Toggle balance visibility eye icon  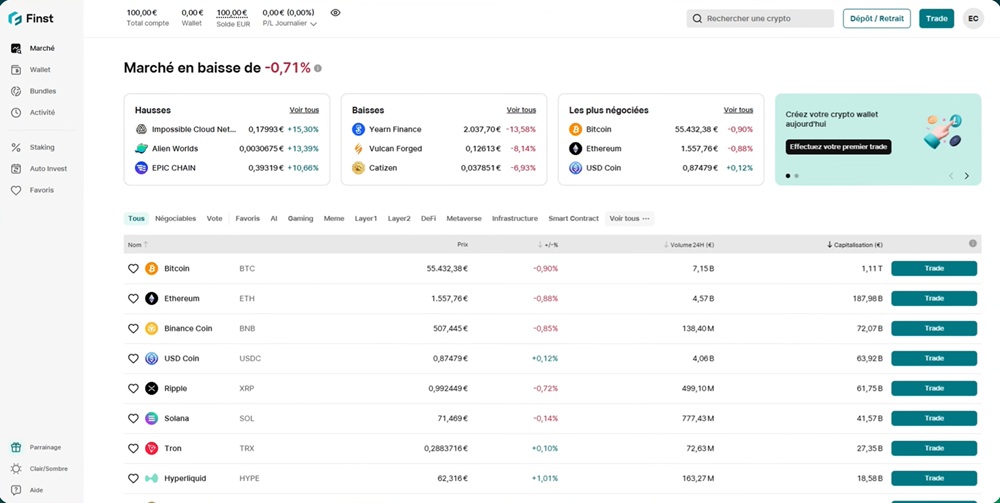coord(335,12)
